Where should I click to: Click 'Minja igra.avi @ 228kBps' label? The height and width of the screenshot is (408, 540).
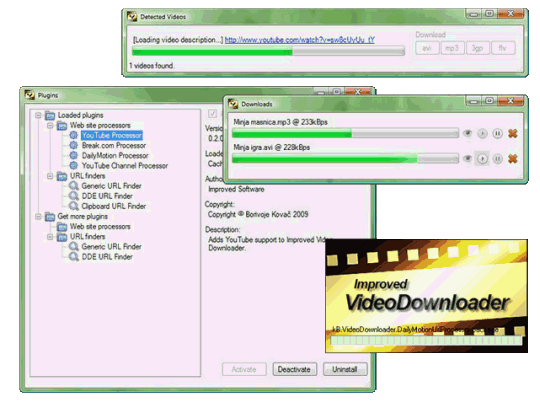pos(271,147)
